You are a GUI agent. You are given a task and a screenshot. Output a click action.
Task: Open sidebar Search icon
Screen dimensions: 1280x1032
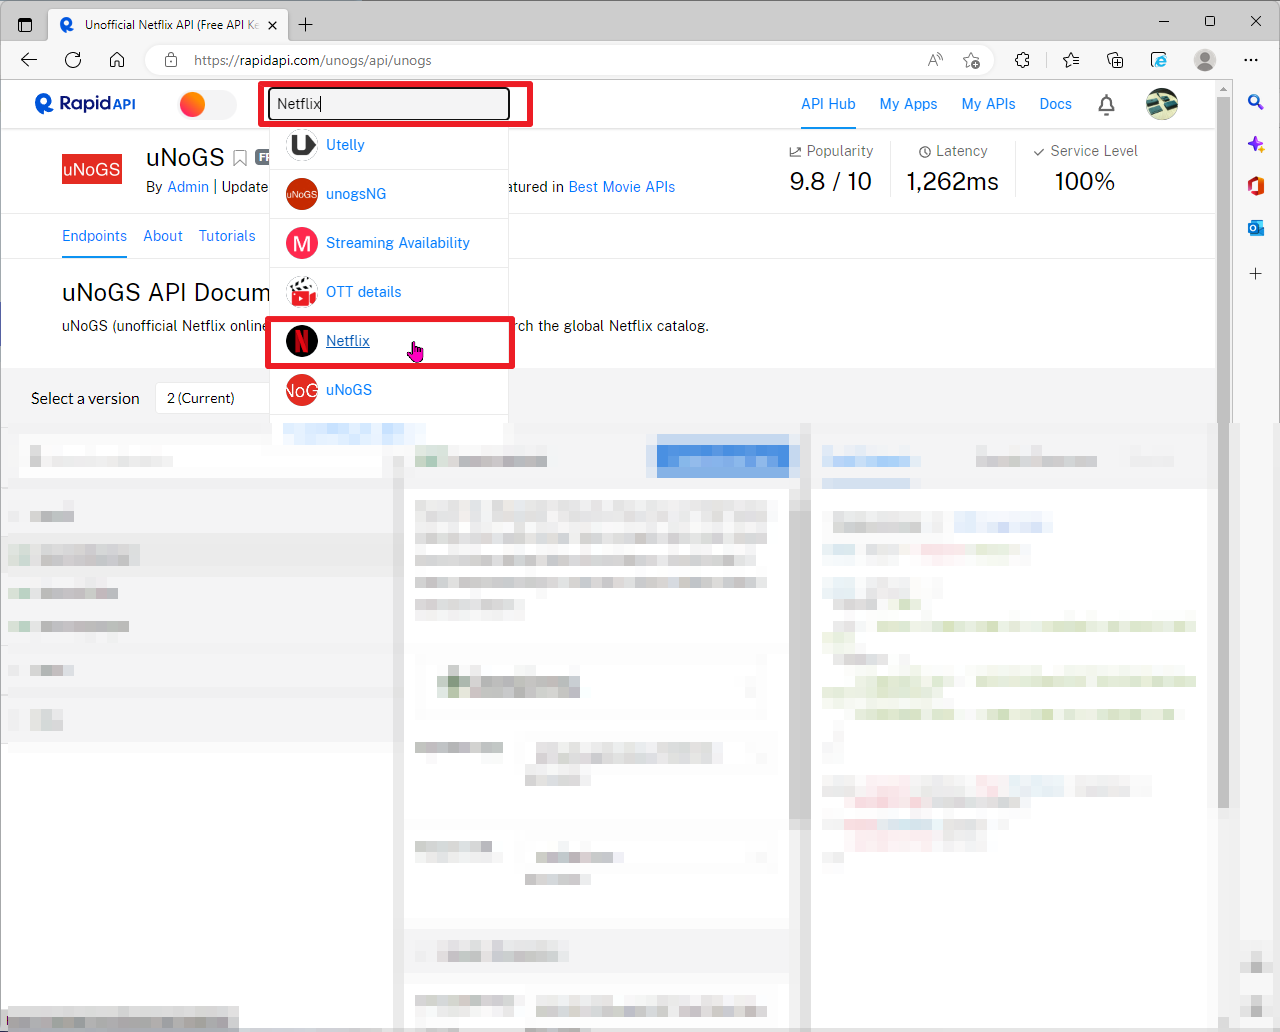click(x=1256, y=102)
